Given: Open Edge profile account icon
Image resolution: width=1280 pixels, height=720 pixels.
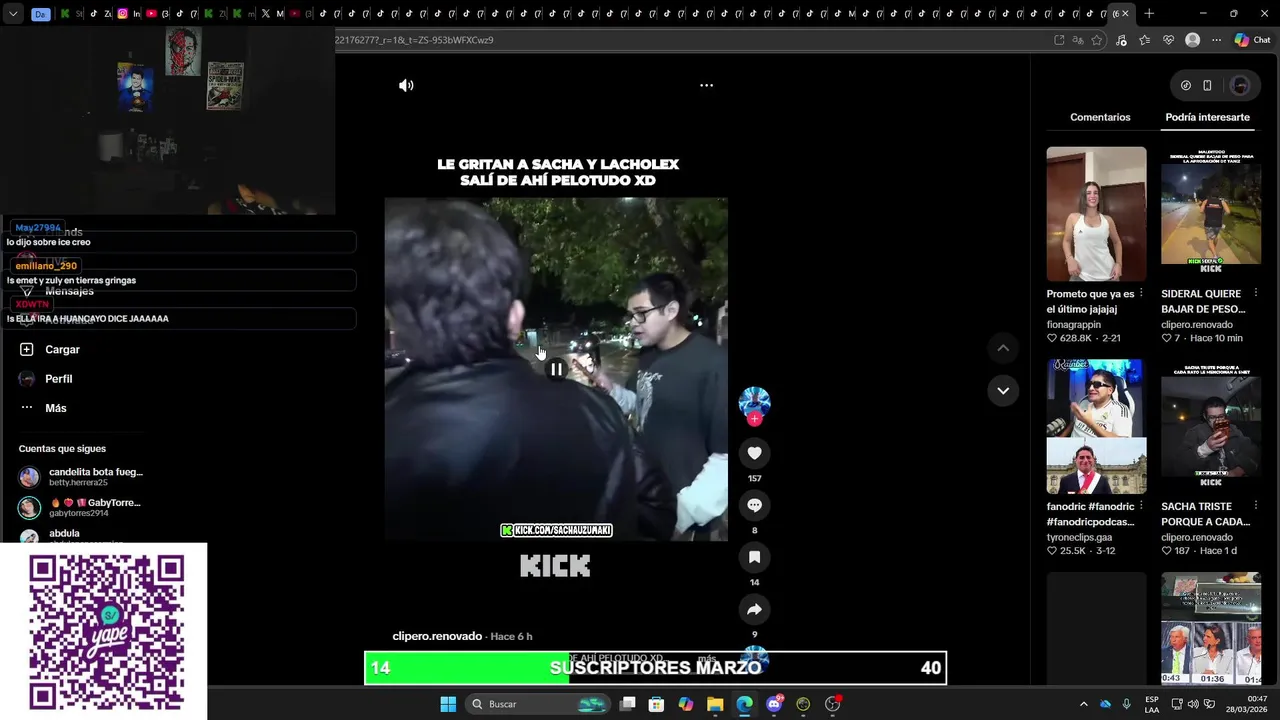Looking at the screenshot, I should 1192,40.
